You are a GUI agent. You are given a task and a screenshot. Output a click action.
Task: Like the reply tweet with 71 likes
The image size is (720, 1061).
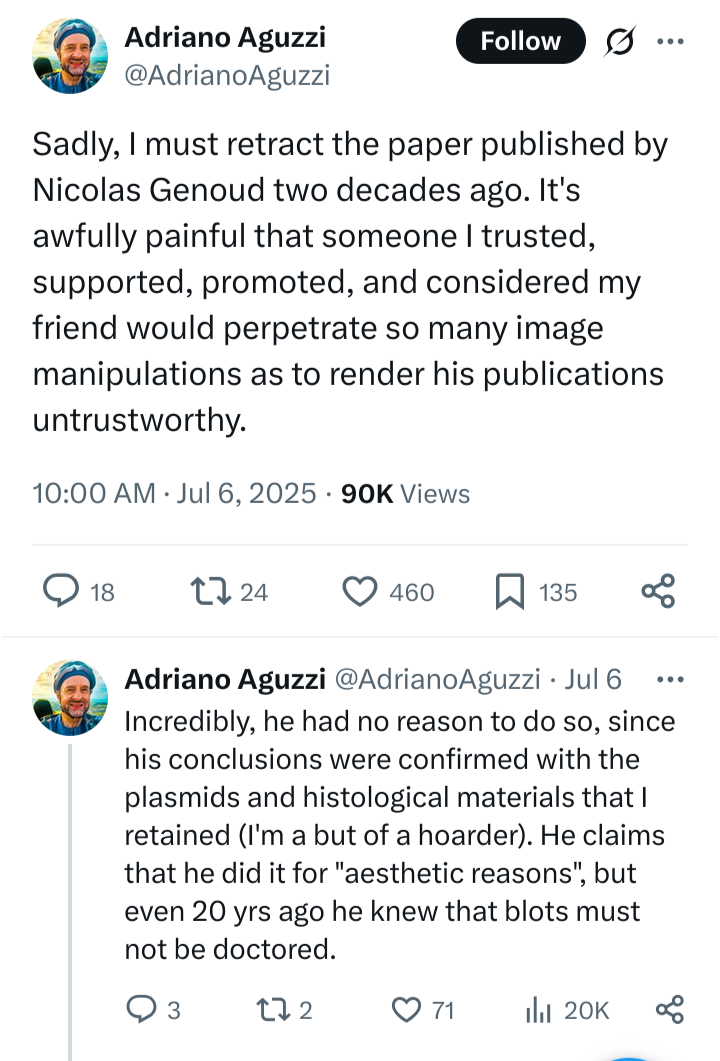pyautogui.click(x=407, y=1010)
